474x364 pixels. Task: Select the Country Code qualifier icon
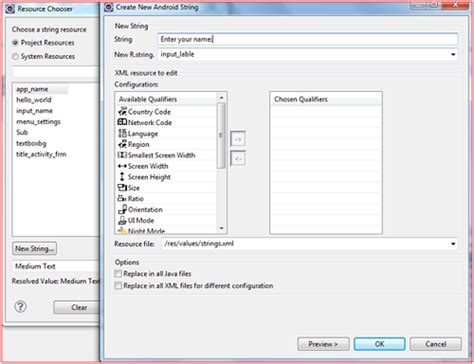(122, 111)
